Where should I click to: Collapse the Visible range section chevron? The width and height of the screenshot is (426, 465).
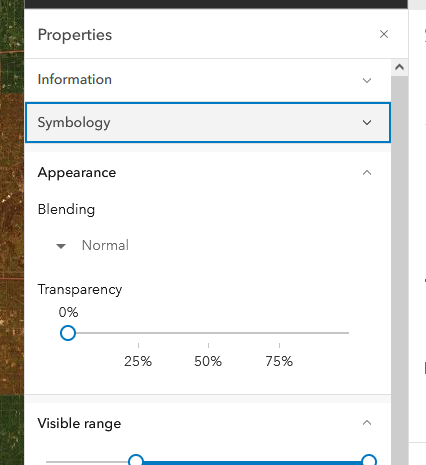(367, 423)
